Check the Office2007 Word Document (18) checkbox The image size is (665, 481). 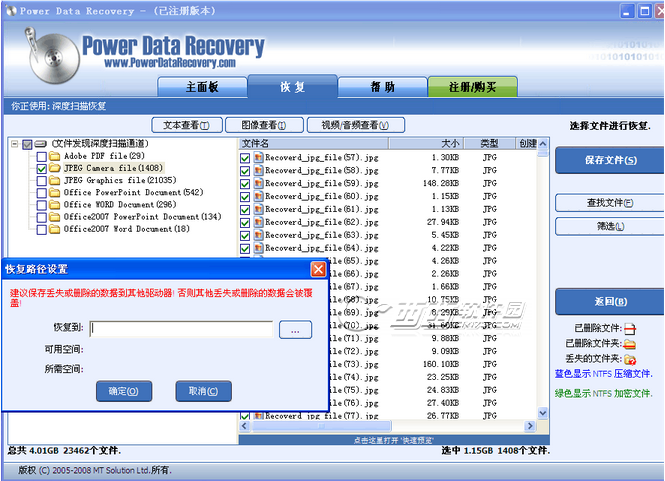pos(42,230)
